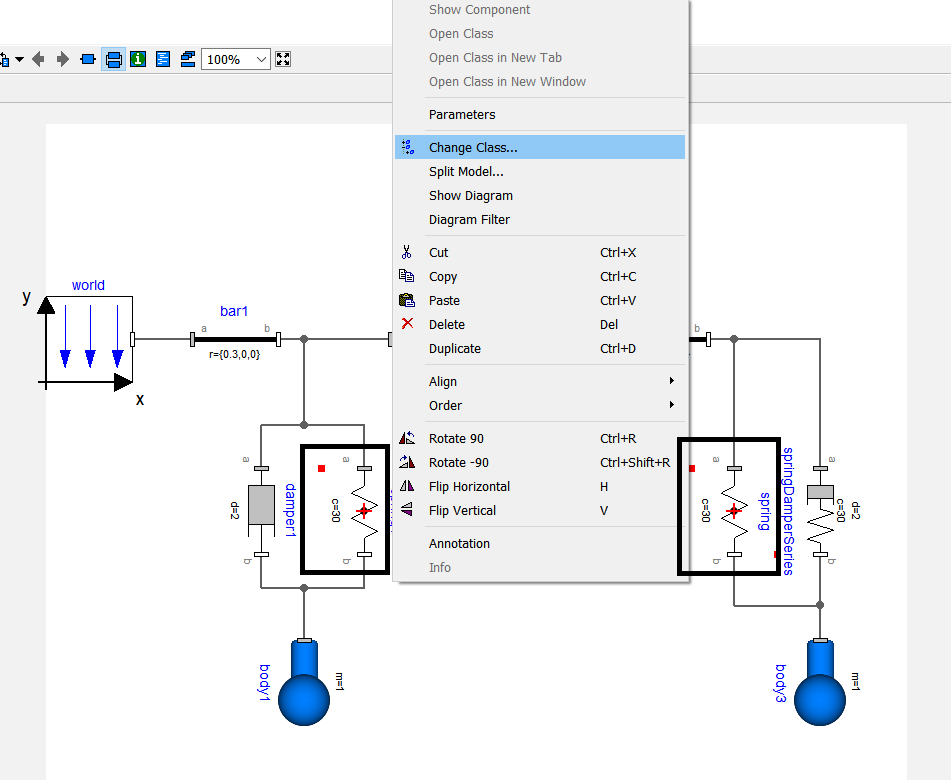Show the Modelica Text view
Image resolution: width=951 pixels, height=780 pixels.
click(163, 59)
